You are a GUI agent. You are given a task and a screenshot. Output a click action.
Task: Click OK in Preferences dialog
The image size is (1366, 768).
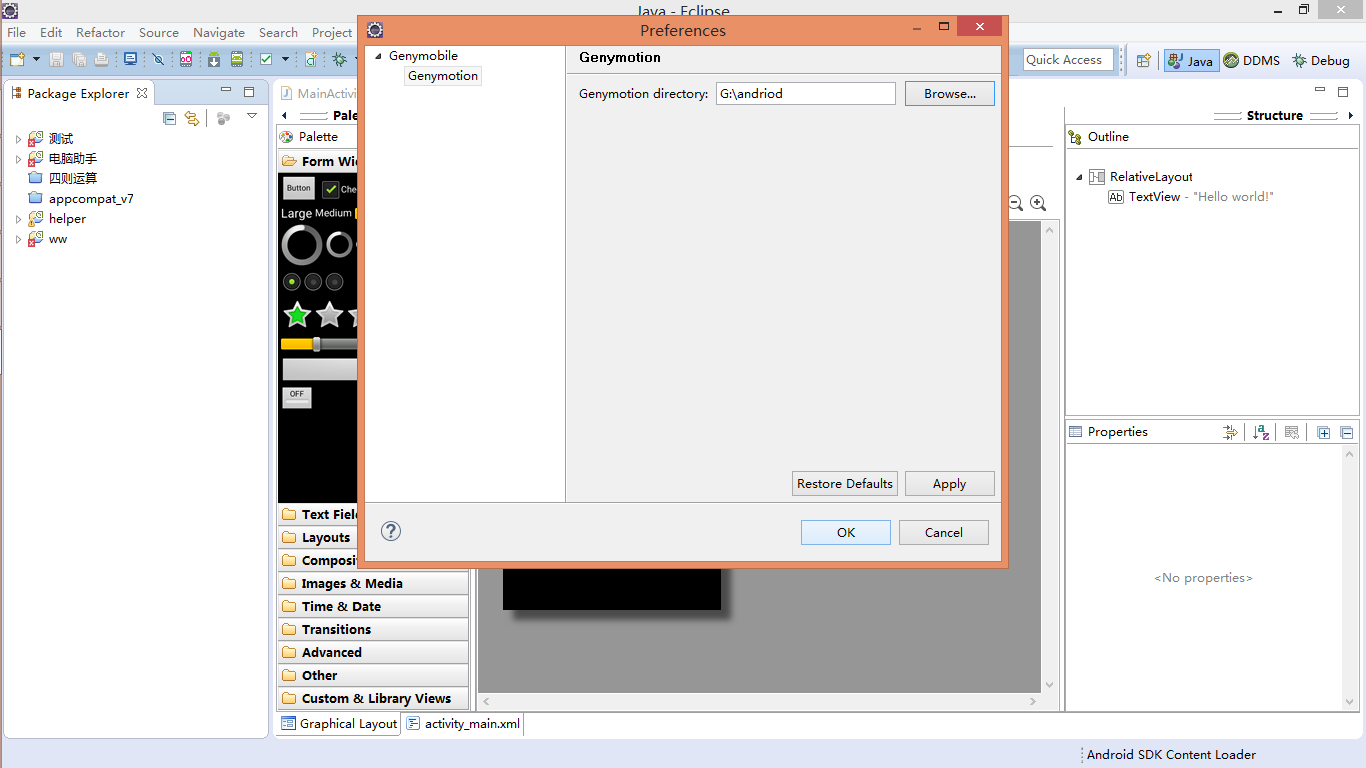point(846,533)
